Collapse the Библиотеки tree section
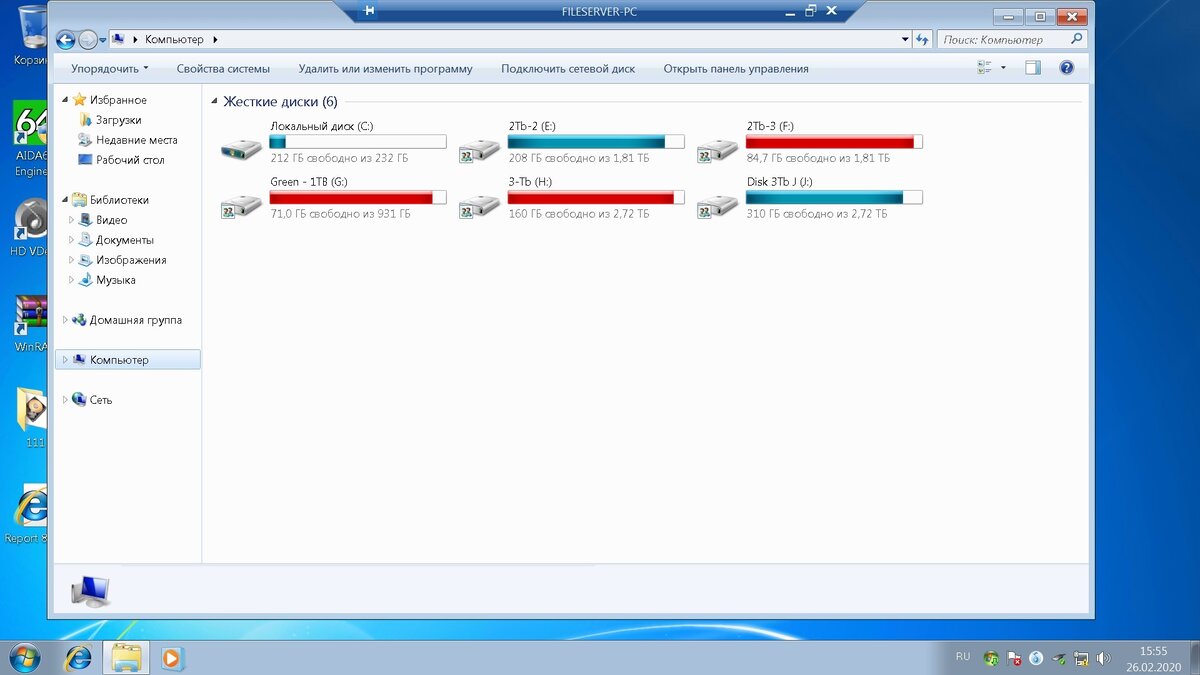 [66, 200]
